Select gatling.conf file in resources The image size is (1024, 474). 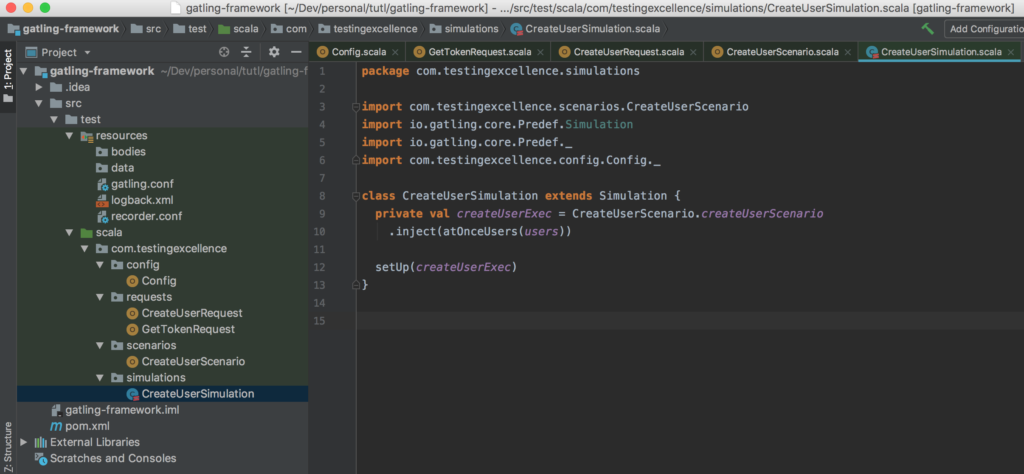141,184
